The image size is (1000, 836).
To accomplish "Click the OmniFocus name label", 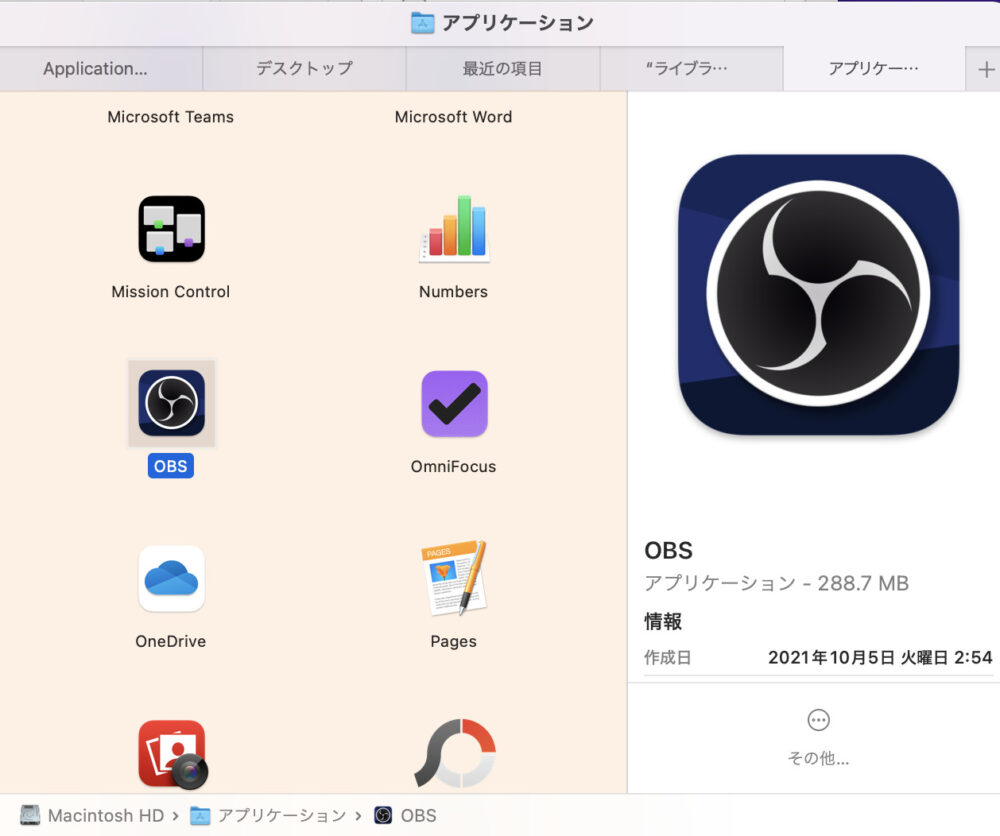I will pos(453,466).
